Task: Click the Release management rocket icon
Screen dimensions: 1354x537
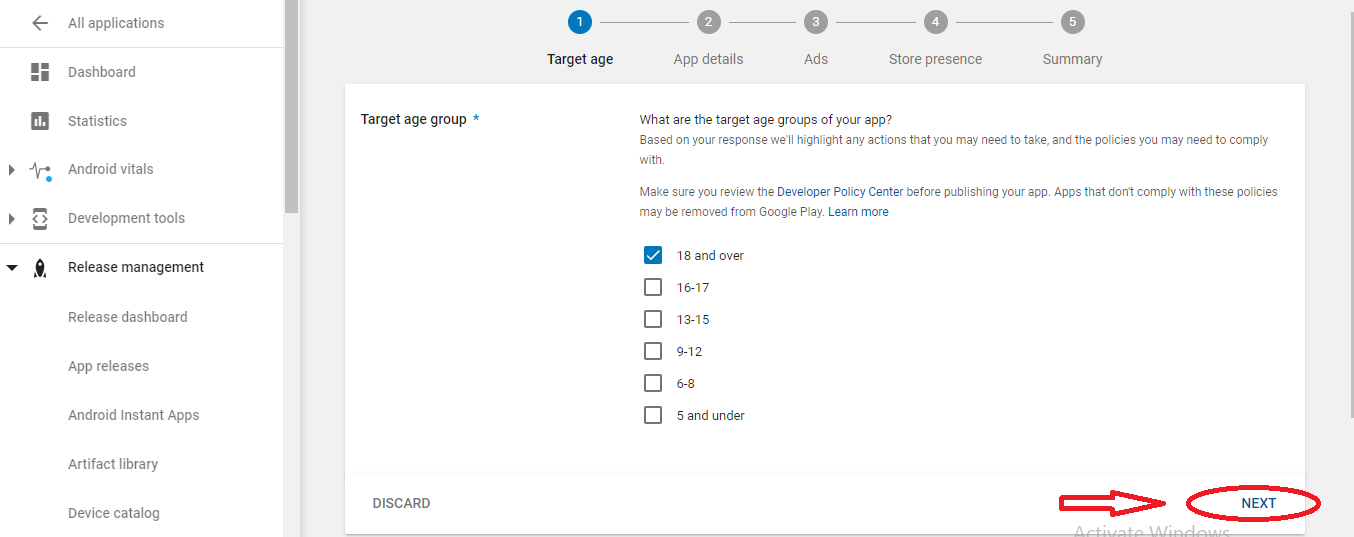Action: [x=40, y=268]
